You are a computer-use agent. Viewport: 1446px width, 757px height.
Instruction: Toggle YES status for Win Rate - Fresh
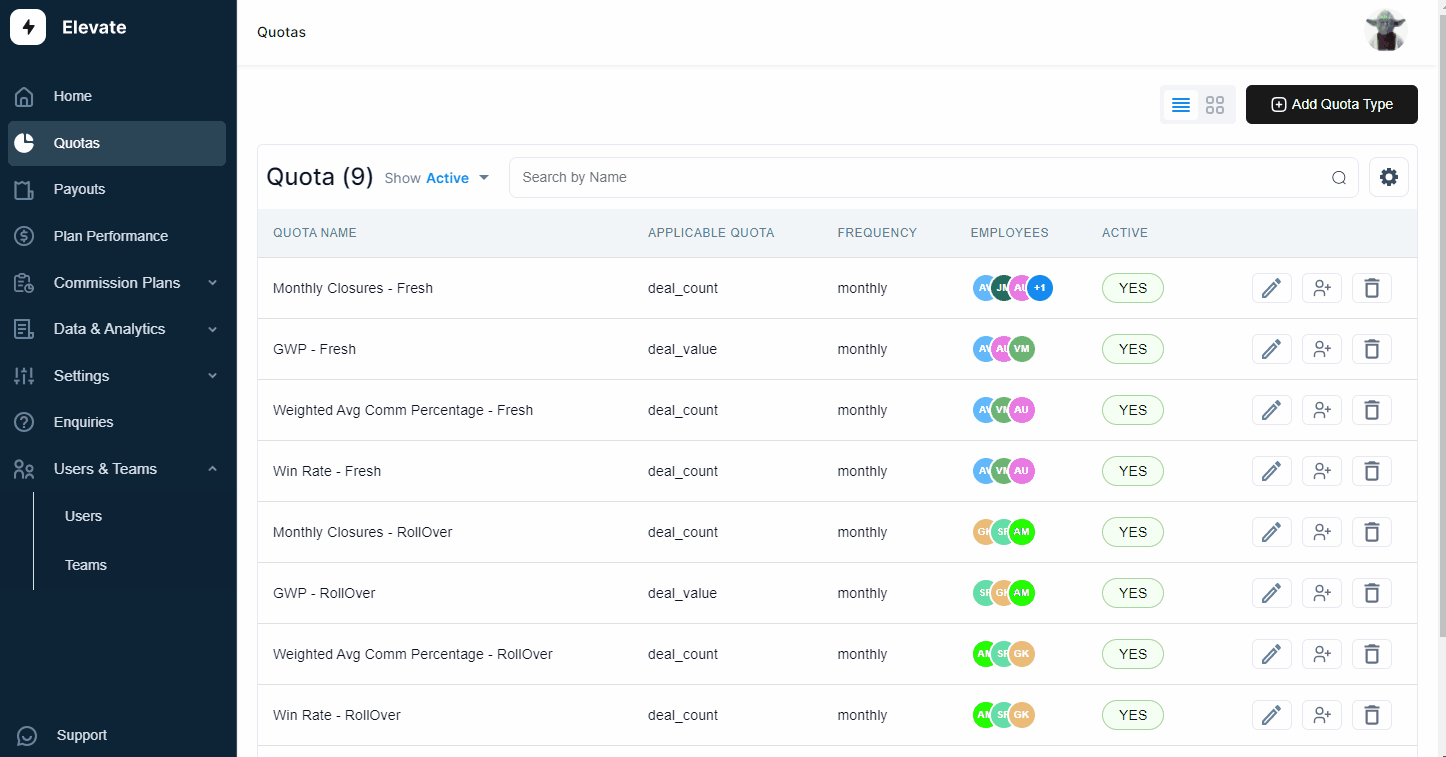click(1133, 471)
